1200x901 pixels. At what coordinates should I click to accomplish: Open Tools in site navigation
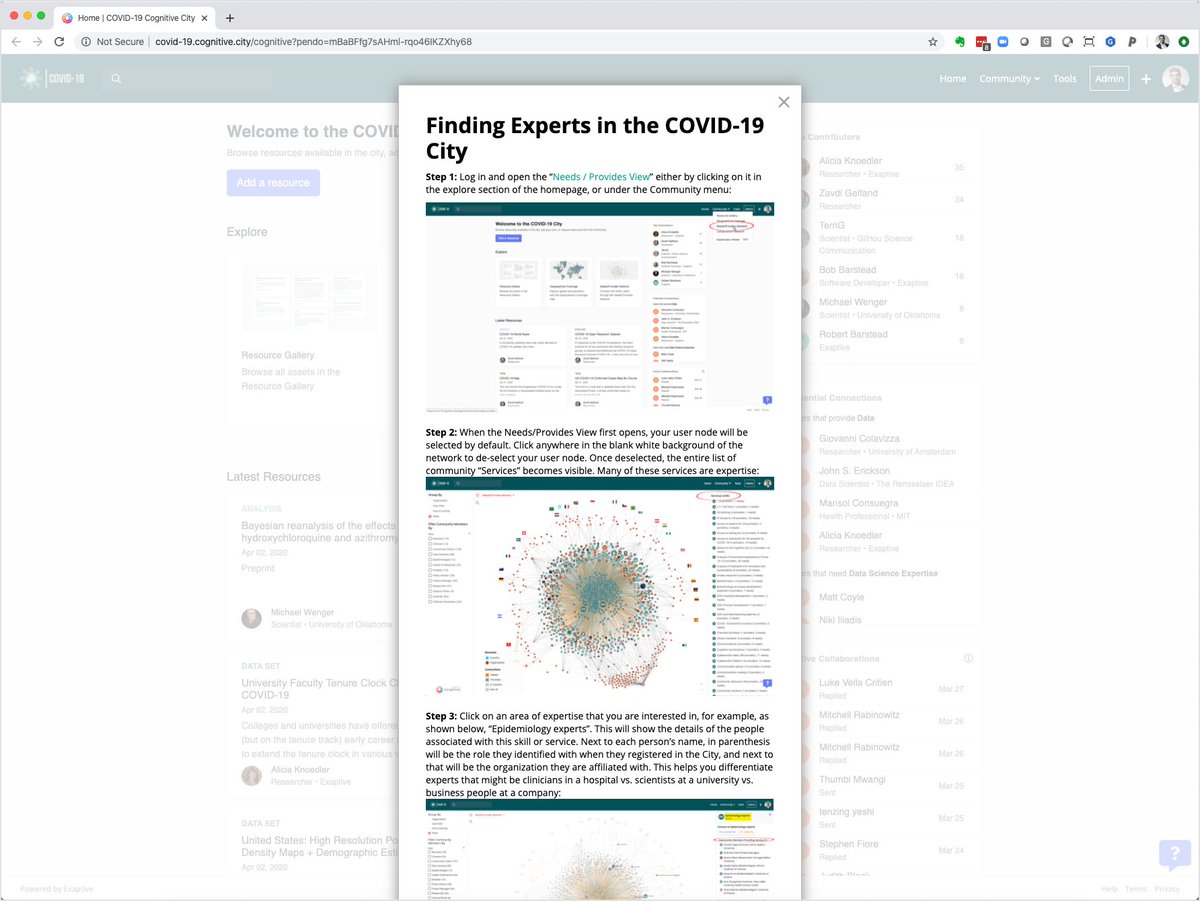(x=1065, y=79)
